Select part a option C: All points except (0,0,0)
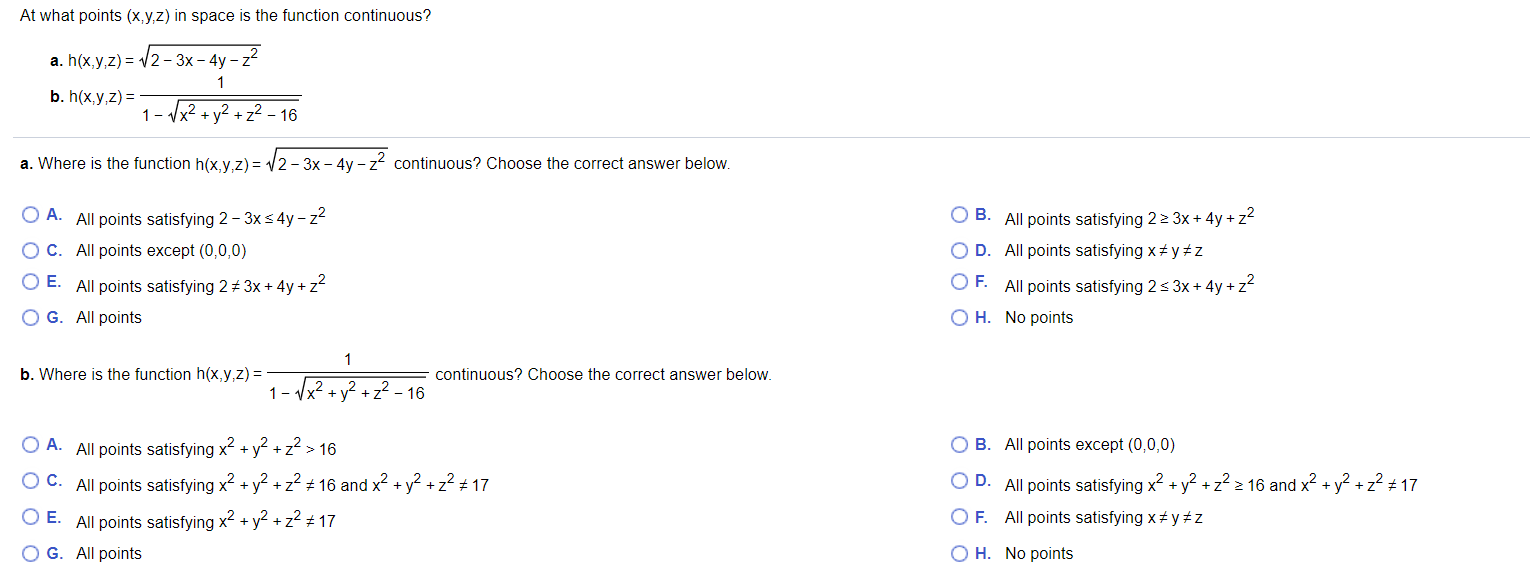 coord(30,250)
